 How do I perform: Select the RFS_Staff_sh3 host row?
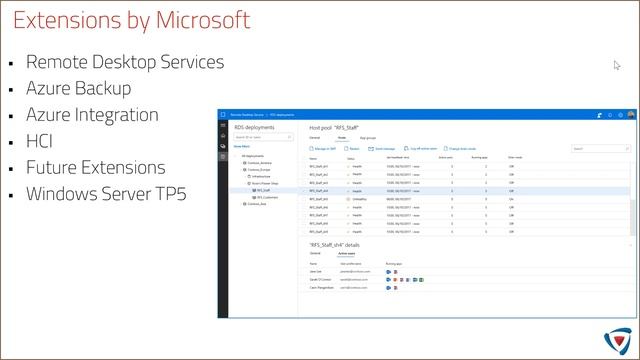[x=465, y=183]
